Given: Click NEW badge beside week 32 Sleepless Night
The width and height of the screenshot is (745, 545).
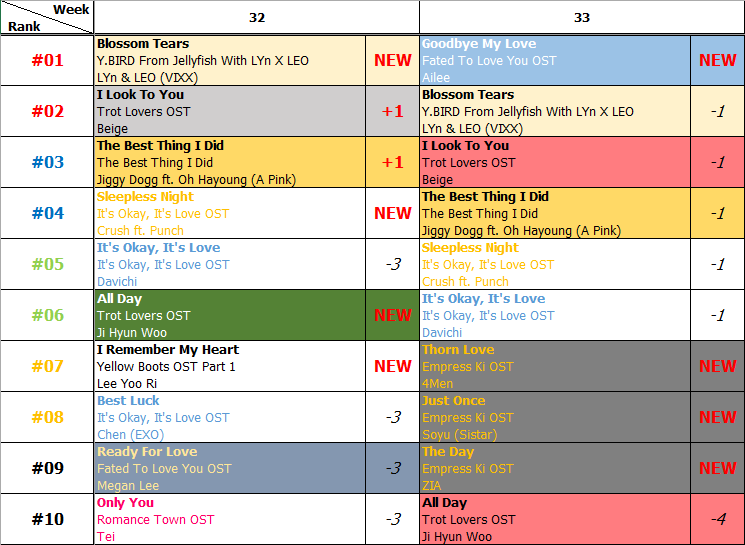Looking at the screenshot, I should pos(392,213).
